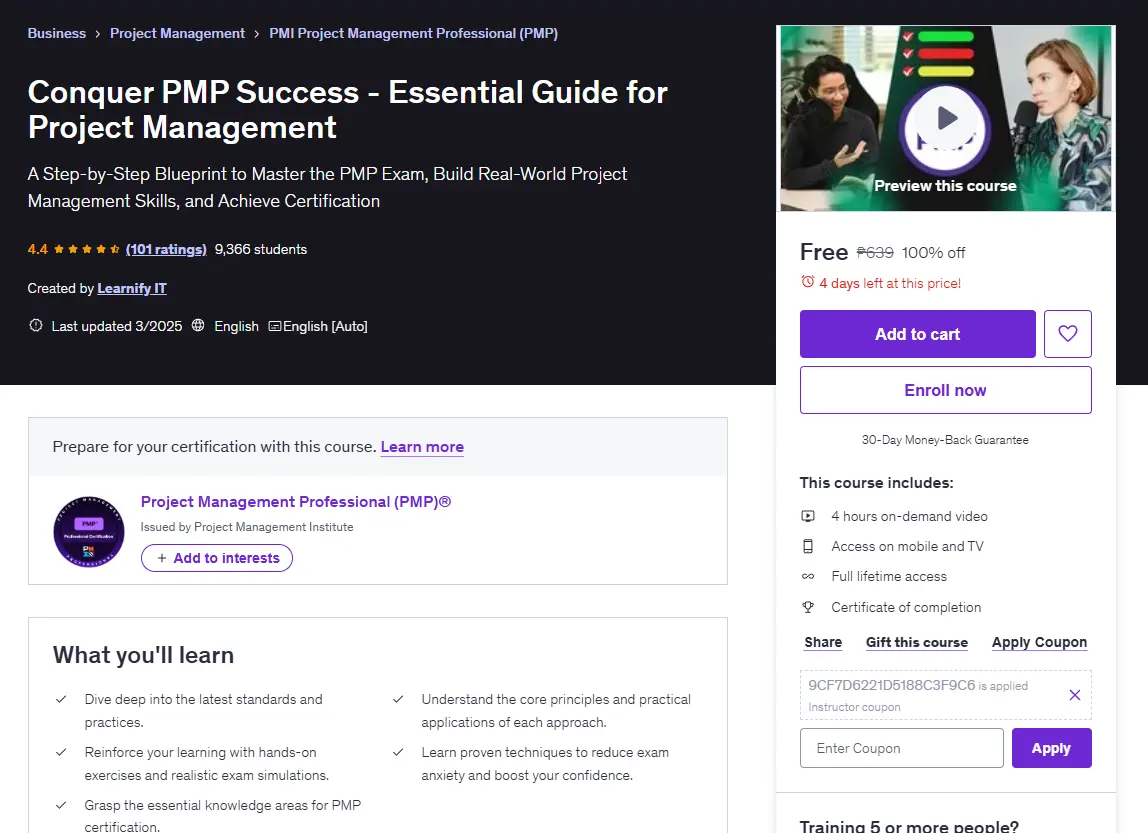Visit instructor Learnify IT profile
Image resolution: width=1148 pixels, height=833 pixels.
coord(132,288)
